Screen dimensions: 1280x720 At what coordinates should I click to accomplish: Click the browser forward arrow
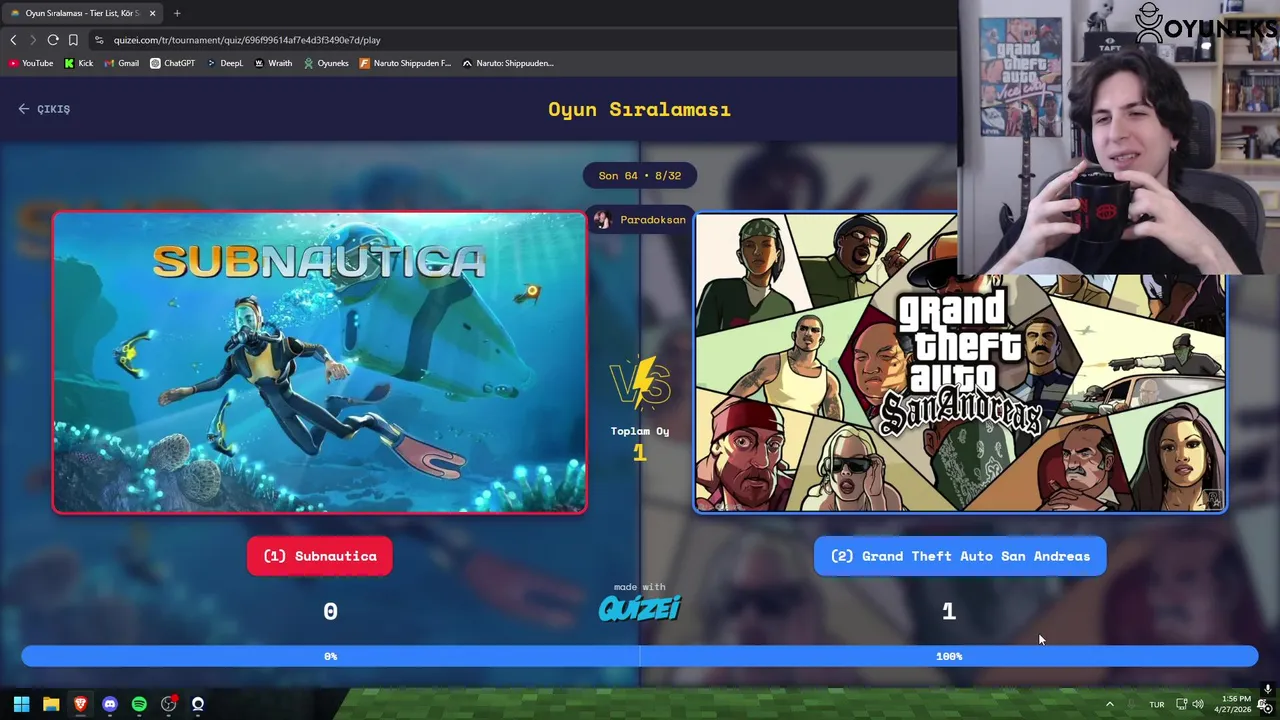pos(33,40)
